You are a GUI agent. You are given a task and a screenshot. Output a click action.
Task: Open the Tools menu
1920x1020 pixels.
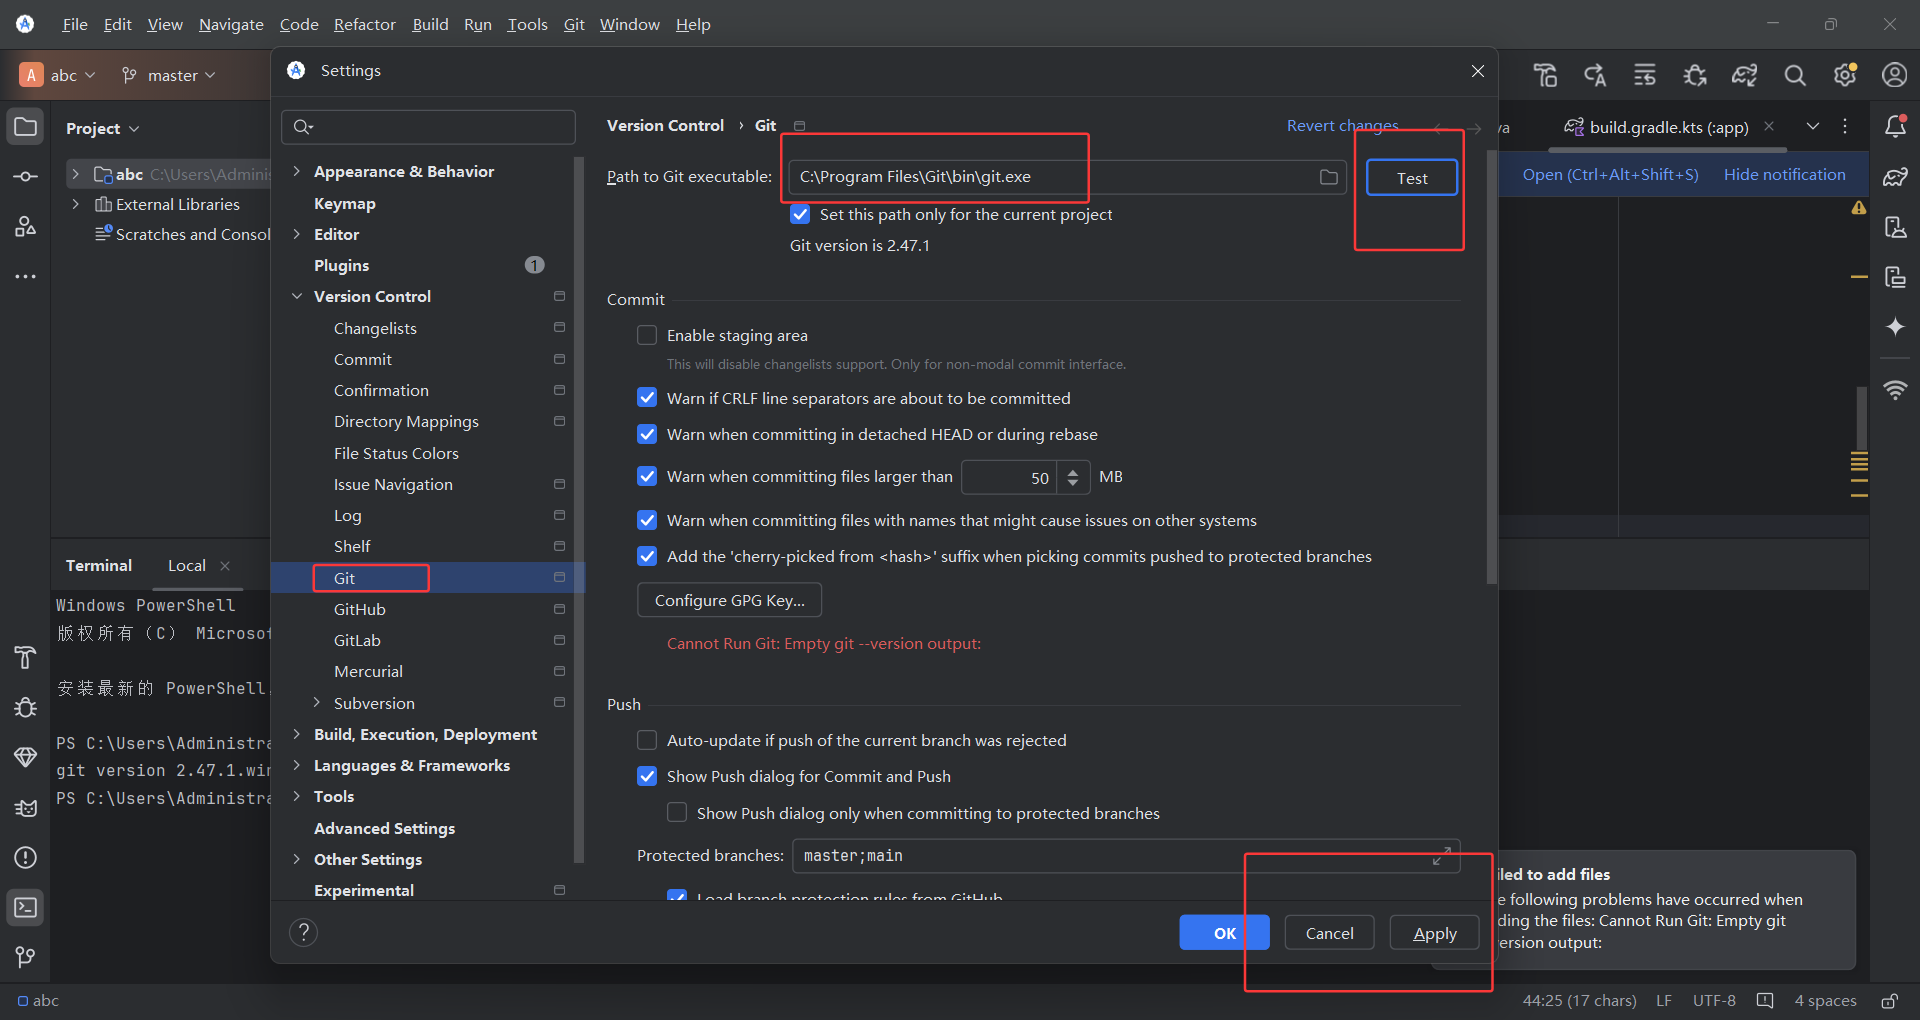(x=527, y=24)
